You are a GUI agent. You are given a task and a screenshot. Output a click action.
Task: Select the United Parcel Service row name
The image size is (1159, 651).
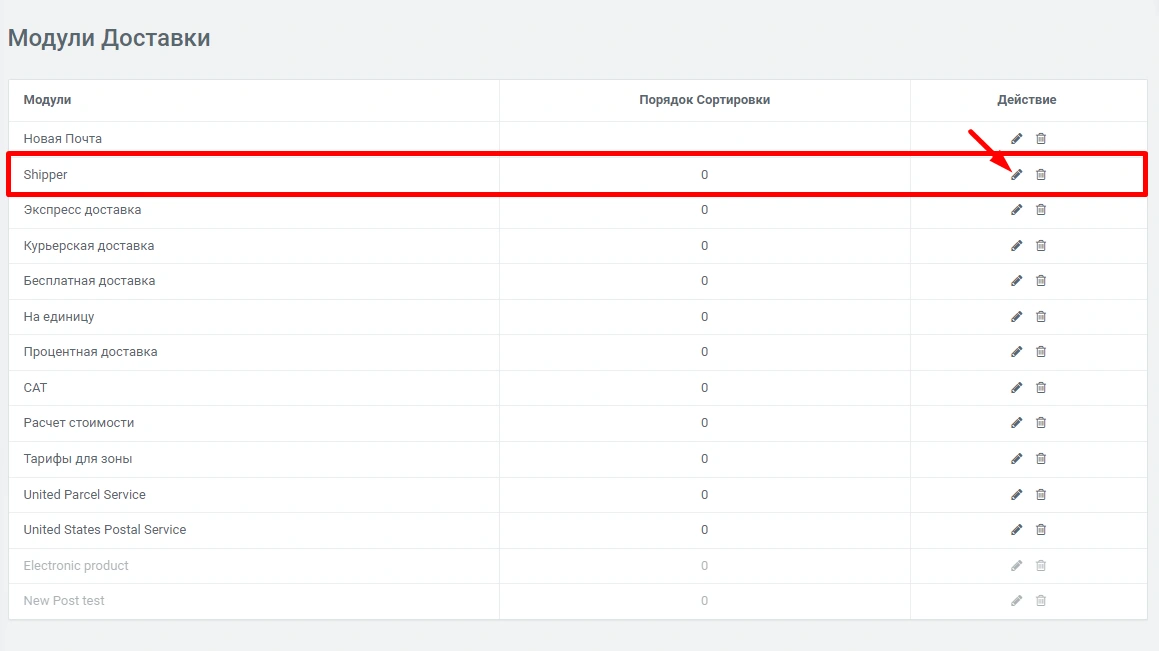(x=84, y=494)
